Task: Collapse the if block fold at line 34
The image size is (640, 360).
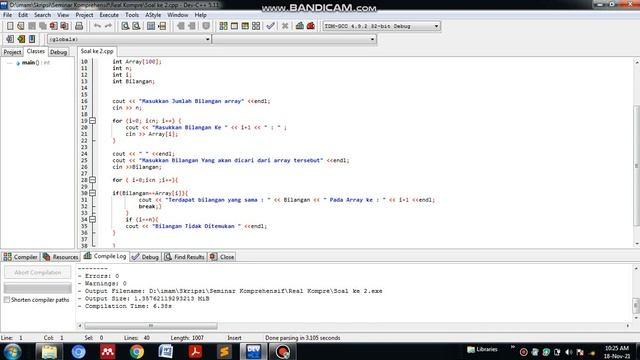Action: tap(93, 219)
